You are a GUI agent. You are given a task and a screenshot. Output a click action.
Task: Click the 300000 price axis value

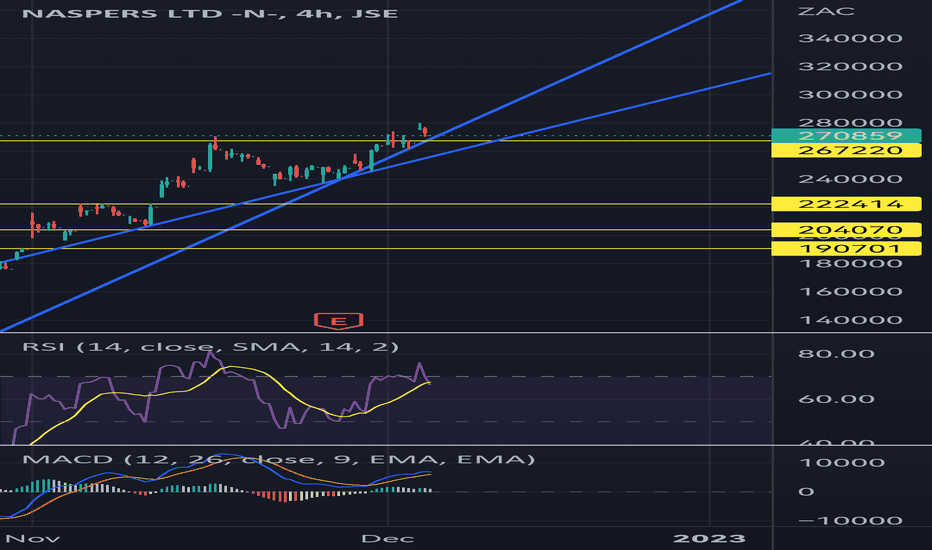click(851, 95)
